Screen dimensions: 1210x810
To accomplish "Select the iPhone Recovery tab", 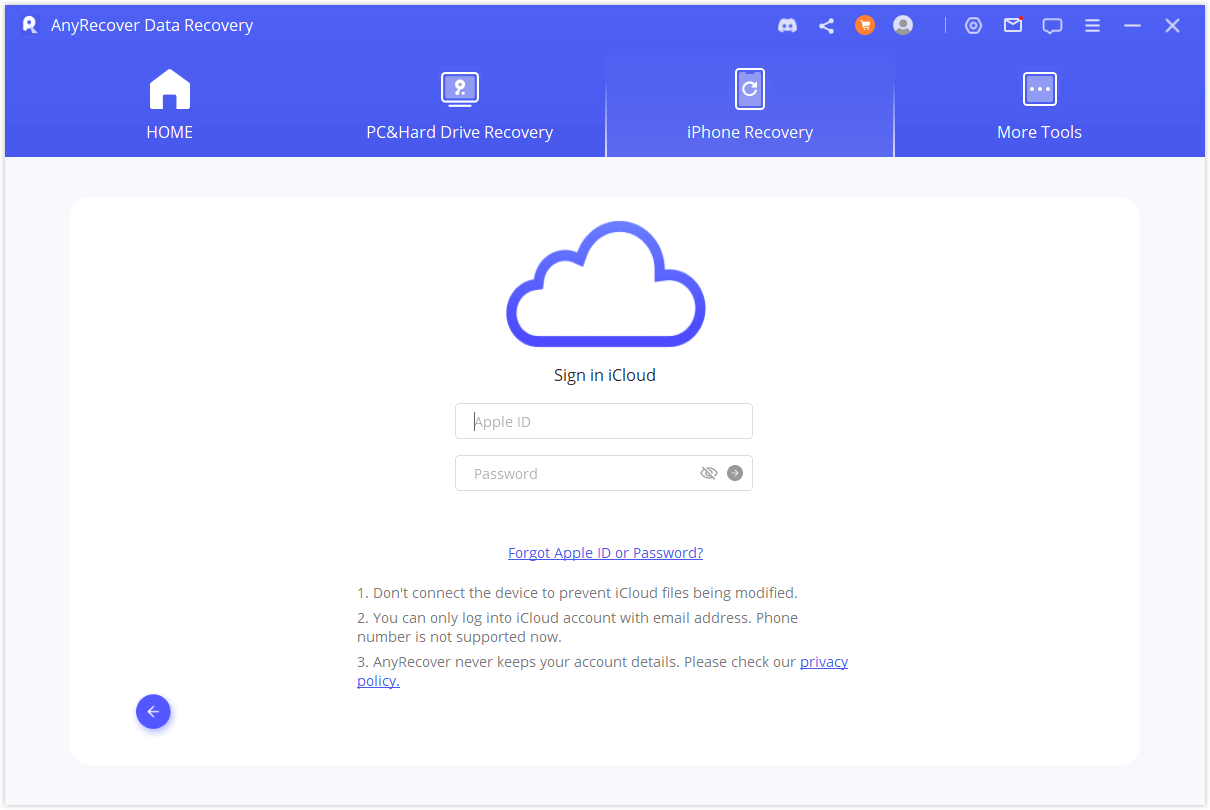I will pos(750,106).
